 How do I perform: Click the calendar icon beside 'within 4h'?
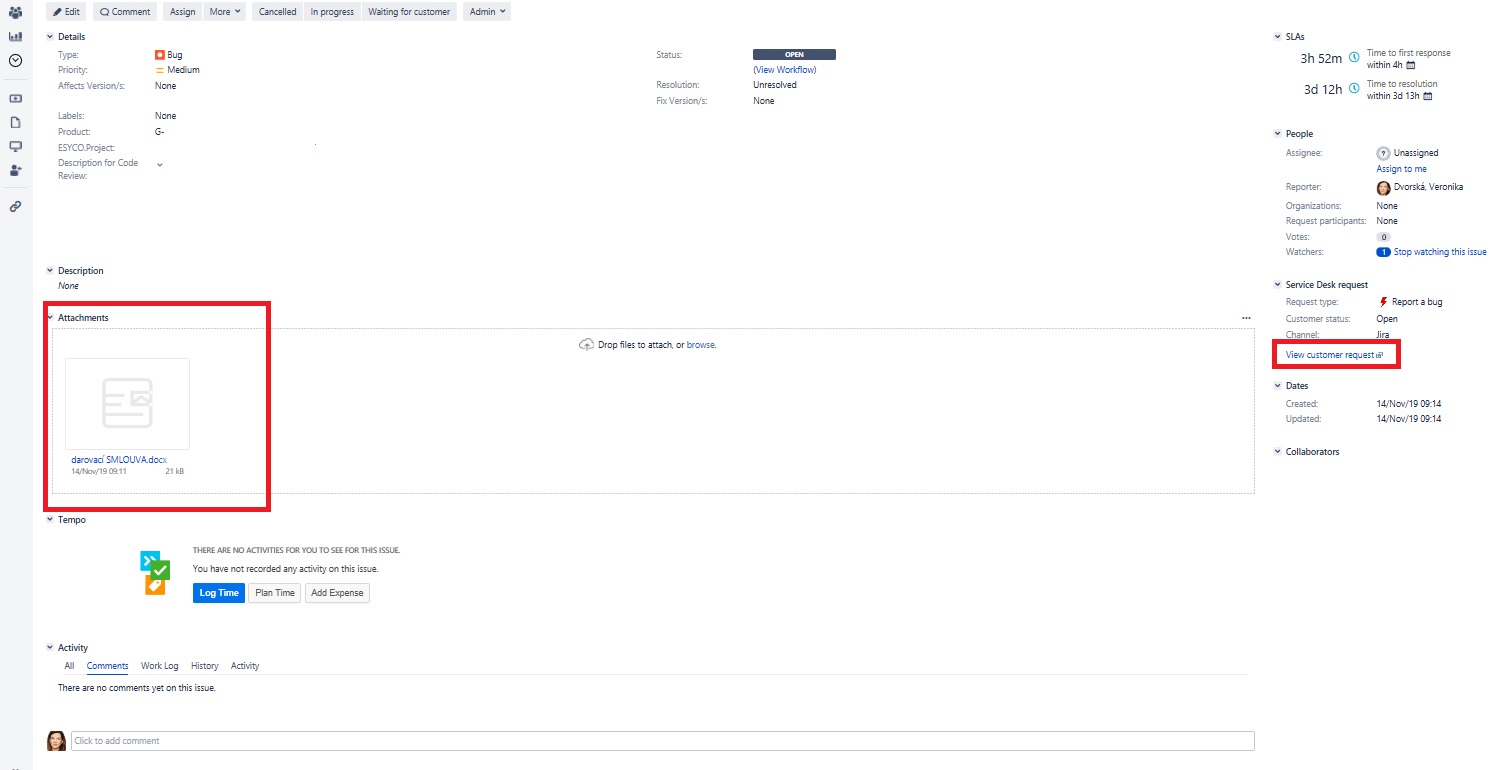(1411, 65)
